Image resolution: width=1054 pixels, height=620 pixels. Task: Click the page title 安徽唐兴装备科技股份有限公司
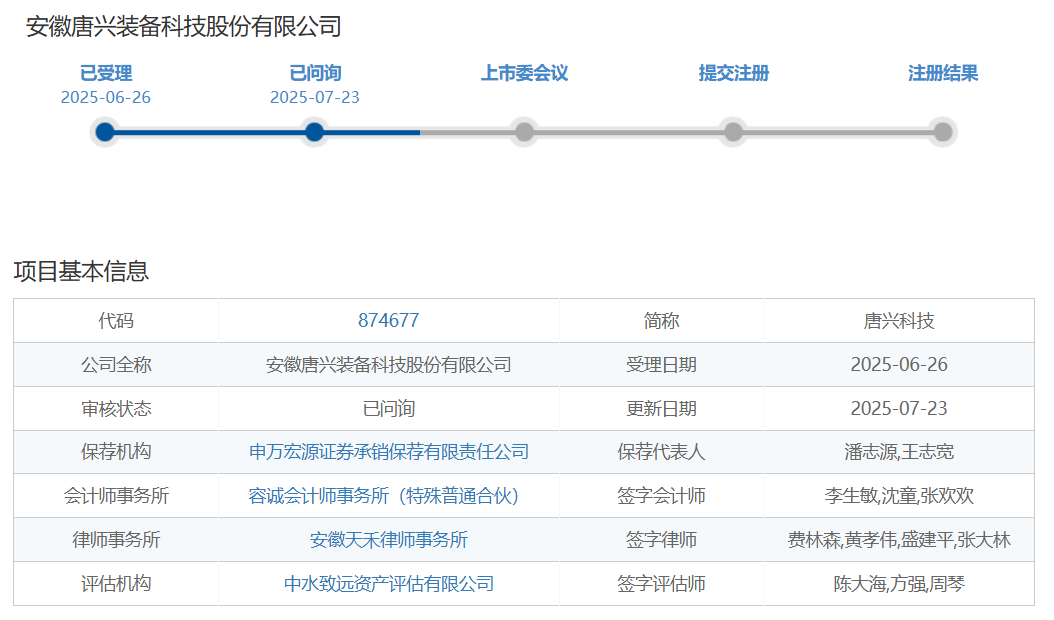point(184,27)
